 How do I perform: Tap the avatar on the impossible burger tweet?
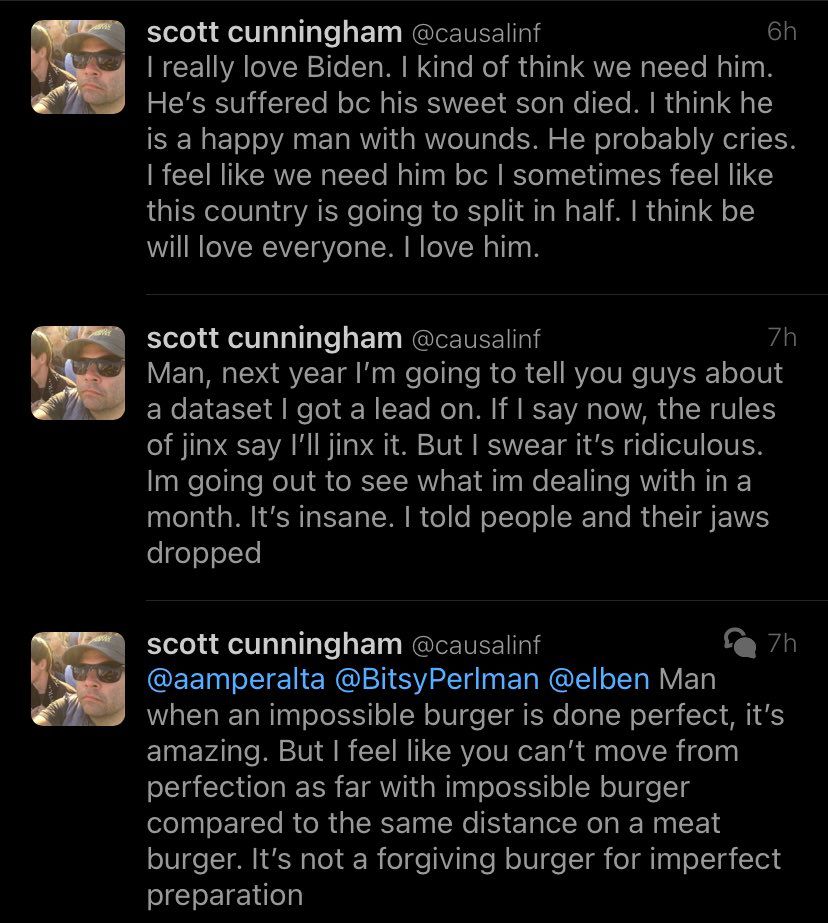[78, 679]
